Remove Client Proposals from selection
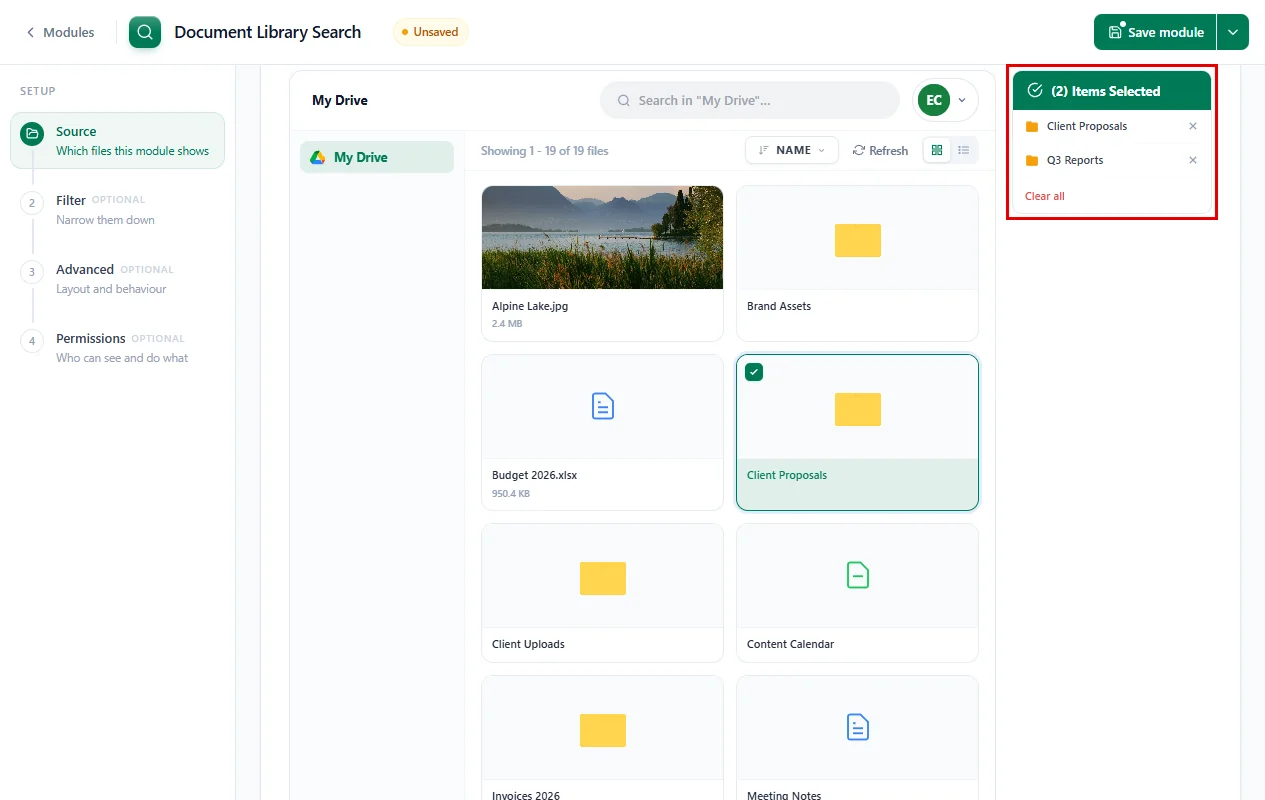1265x800 pixels. (1192, 126)
